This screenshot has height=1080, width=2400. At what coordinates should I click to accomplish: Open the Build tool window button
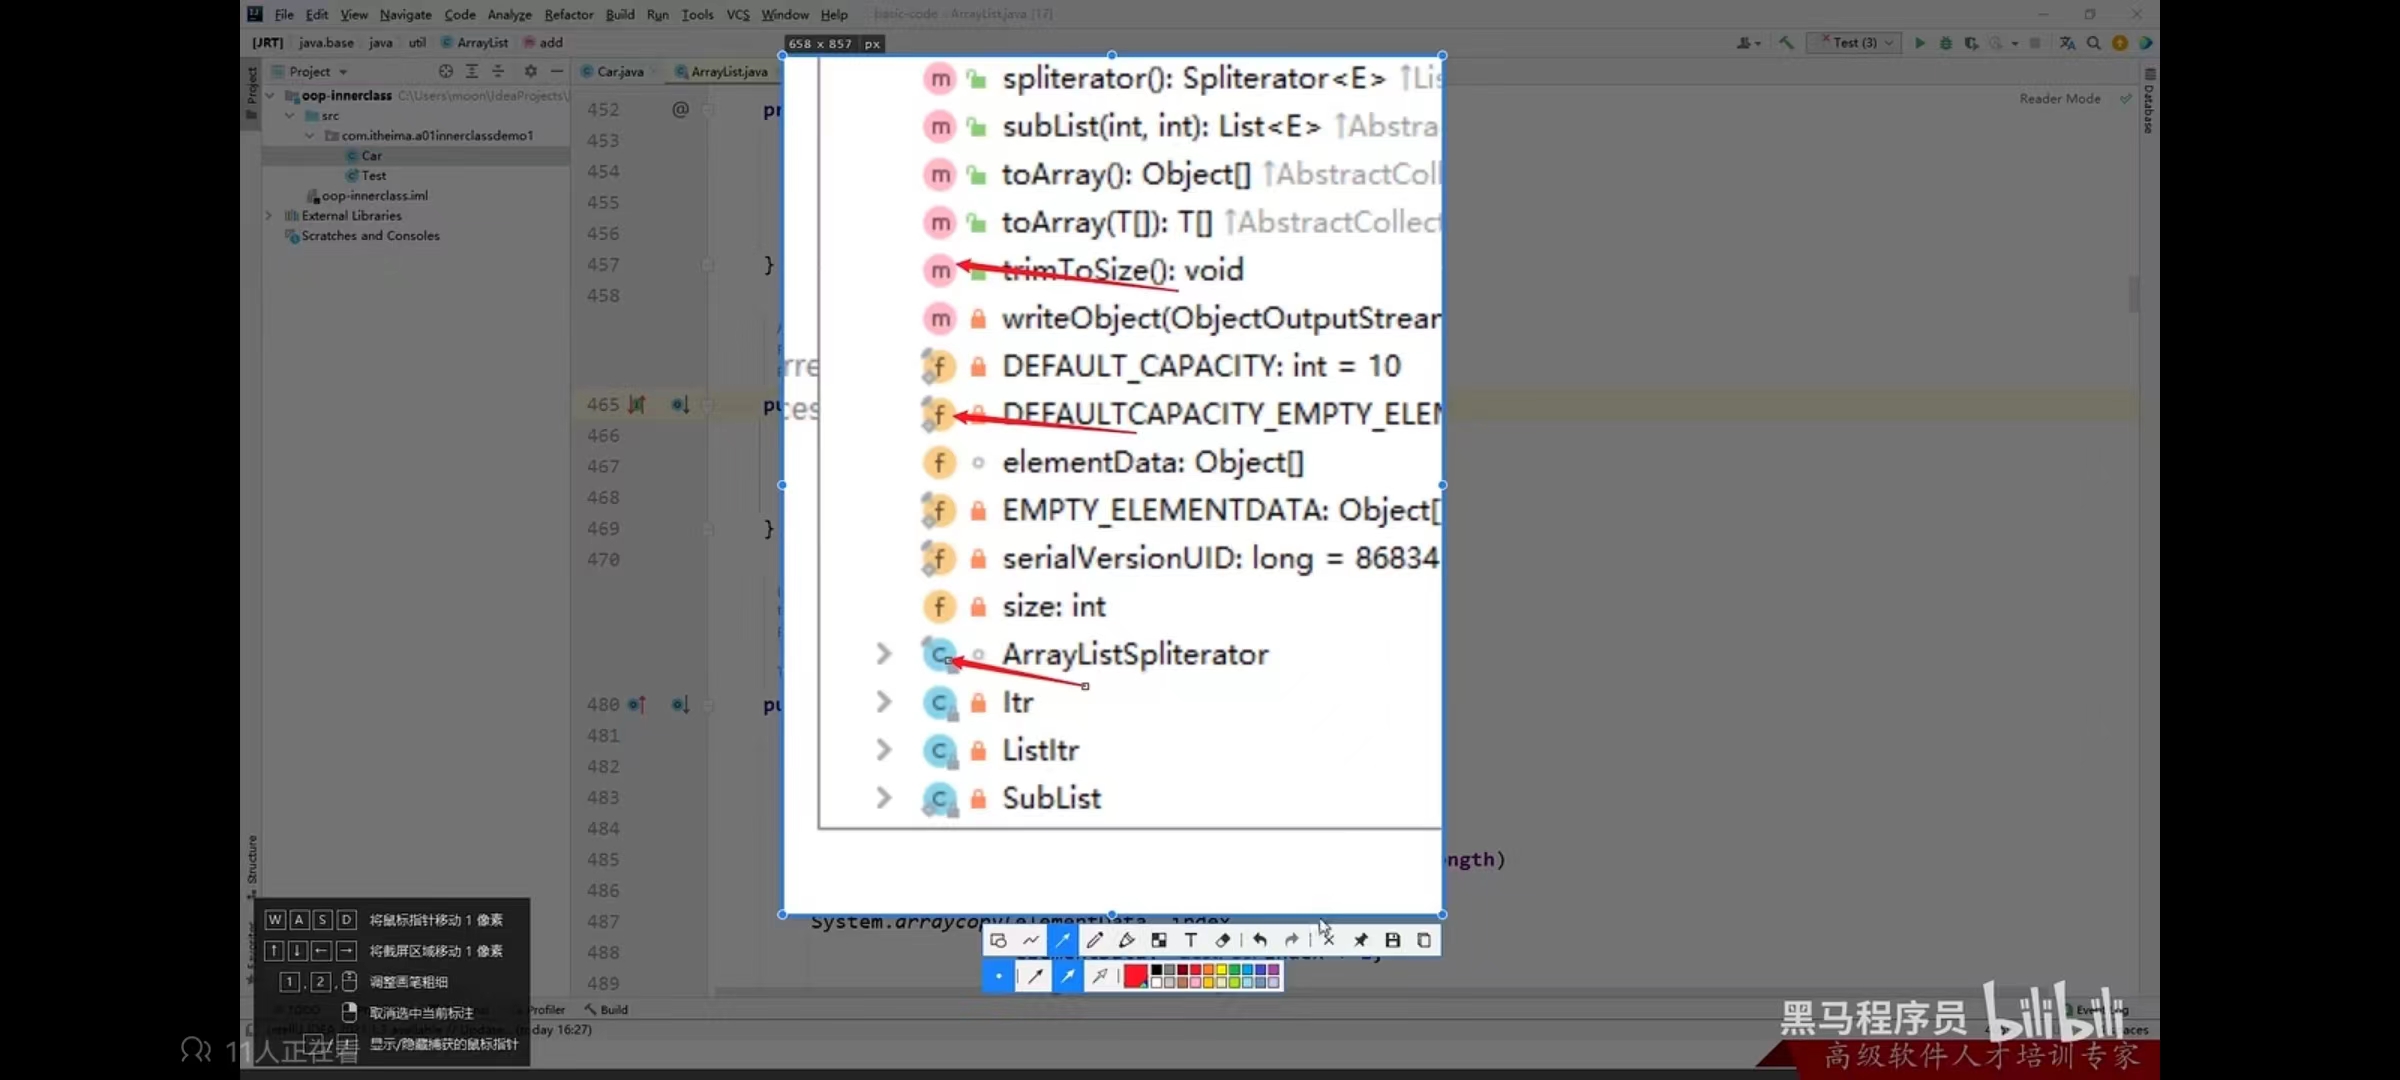coord(608,1009)
